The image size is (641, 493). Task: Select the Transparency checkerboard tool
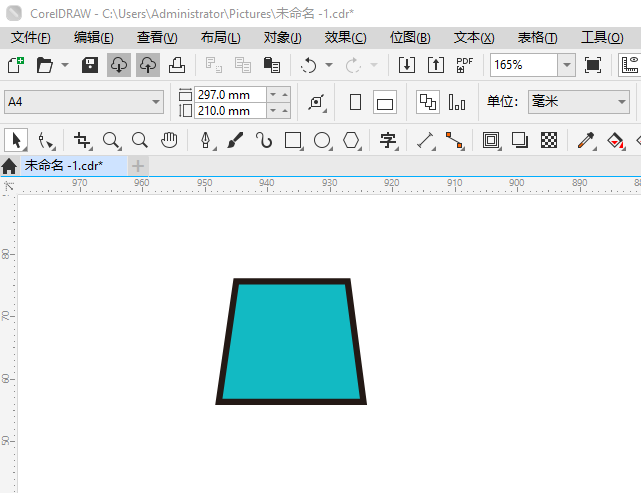pyautogui.click(x=549, y=141)
